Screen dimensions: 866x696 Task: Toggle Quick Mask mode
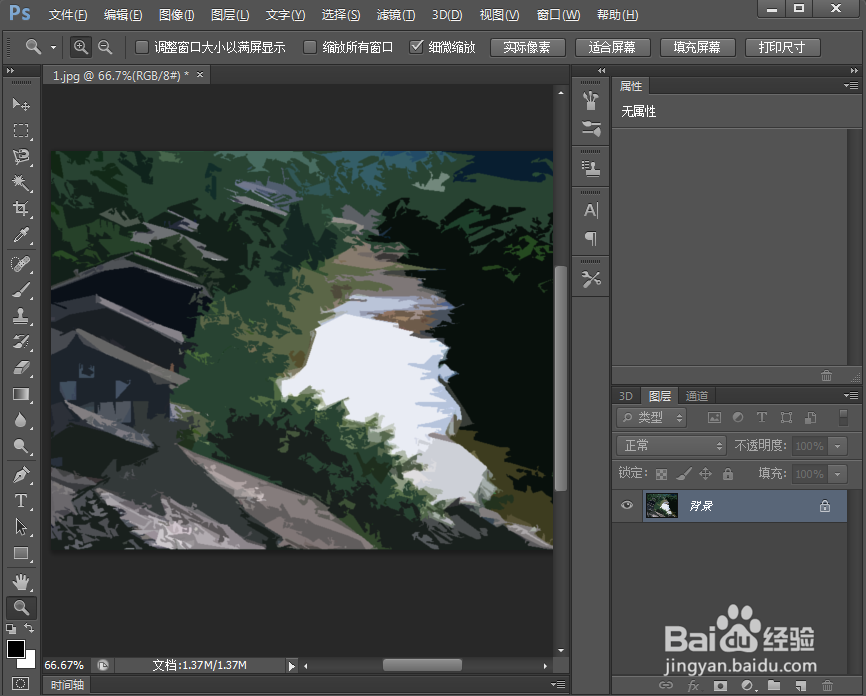[20, 683]
